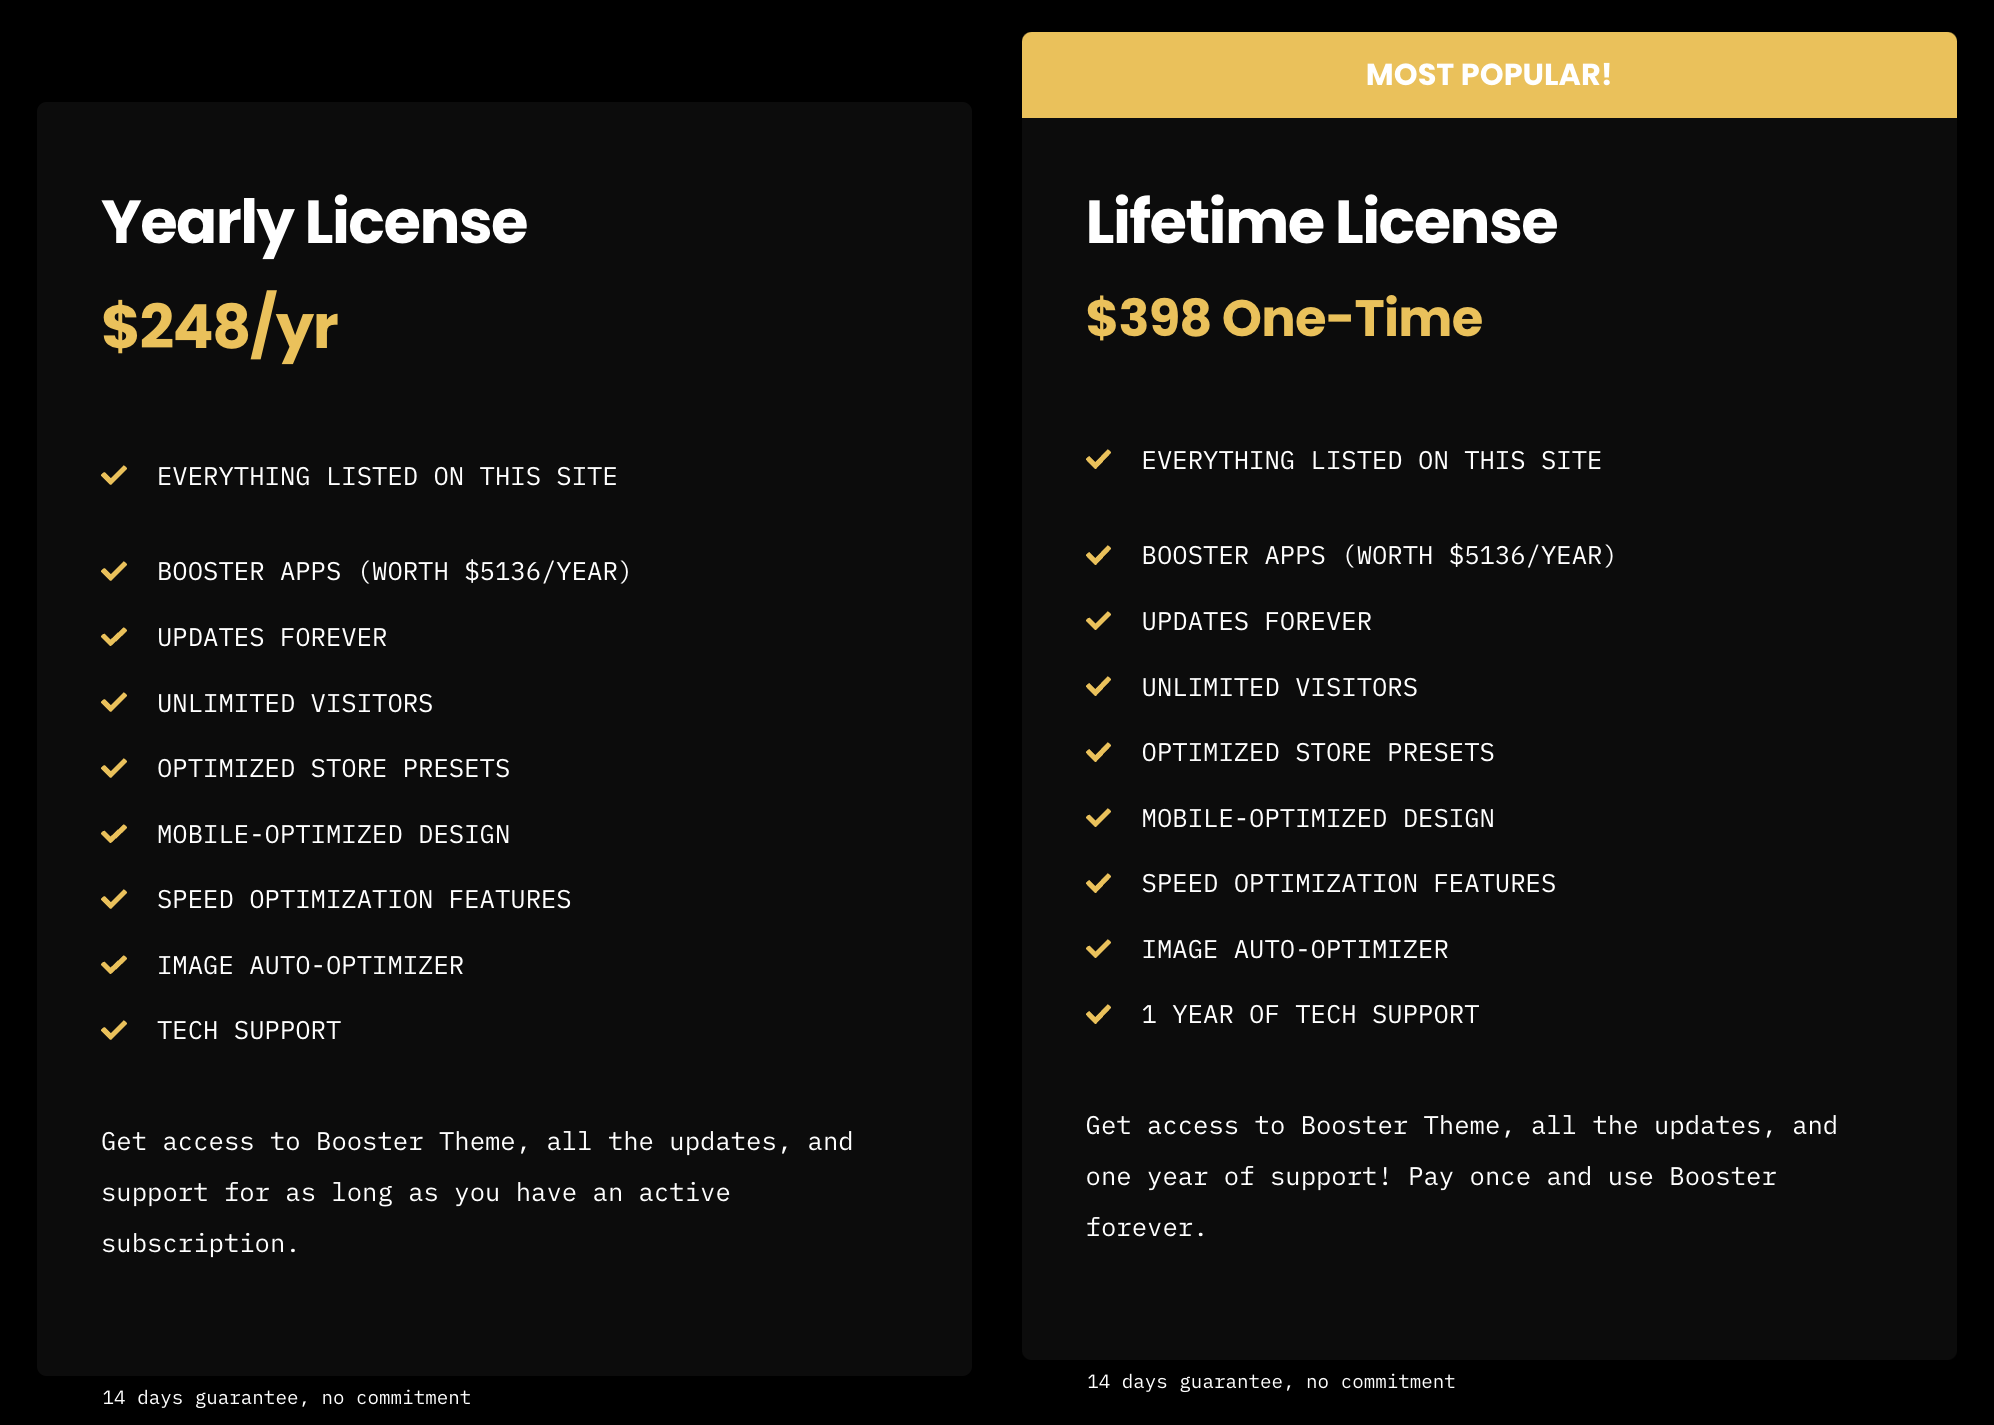Click the checkmark beside Lifetime 'BOOSTER APPS'
Screen dimensions: 1994x1425
click(1099, 555)
